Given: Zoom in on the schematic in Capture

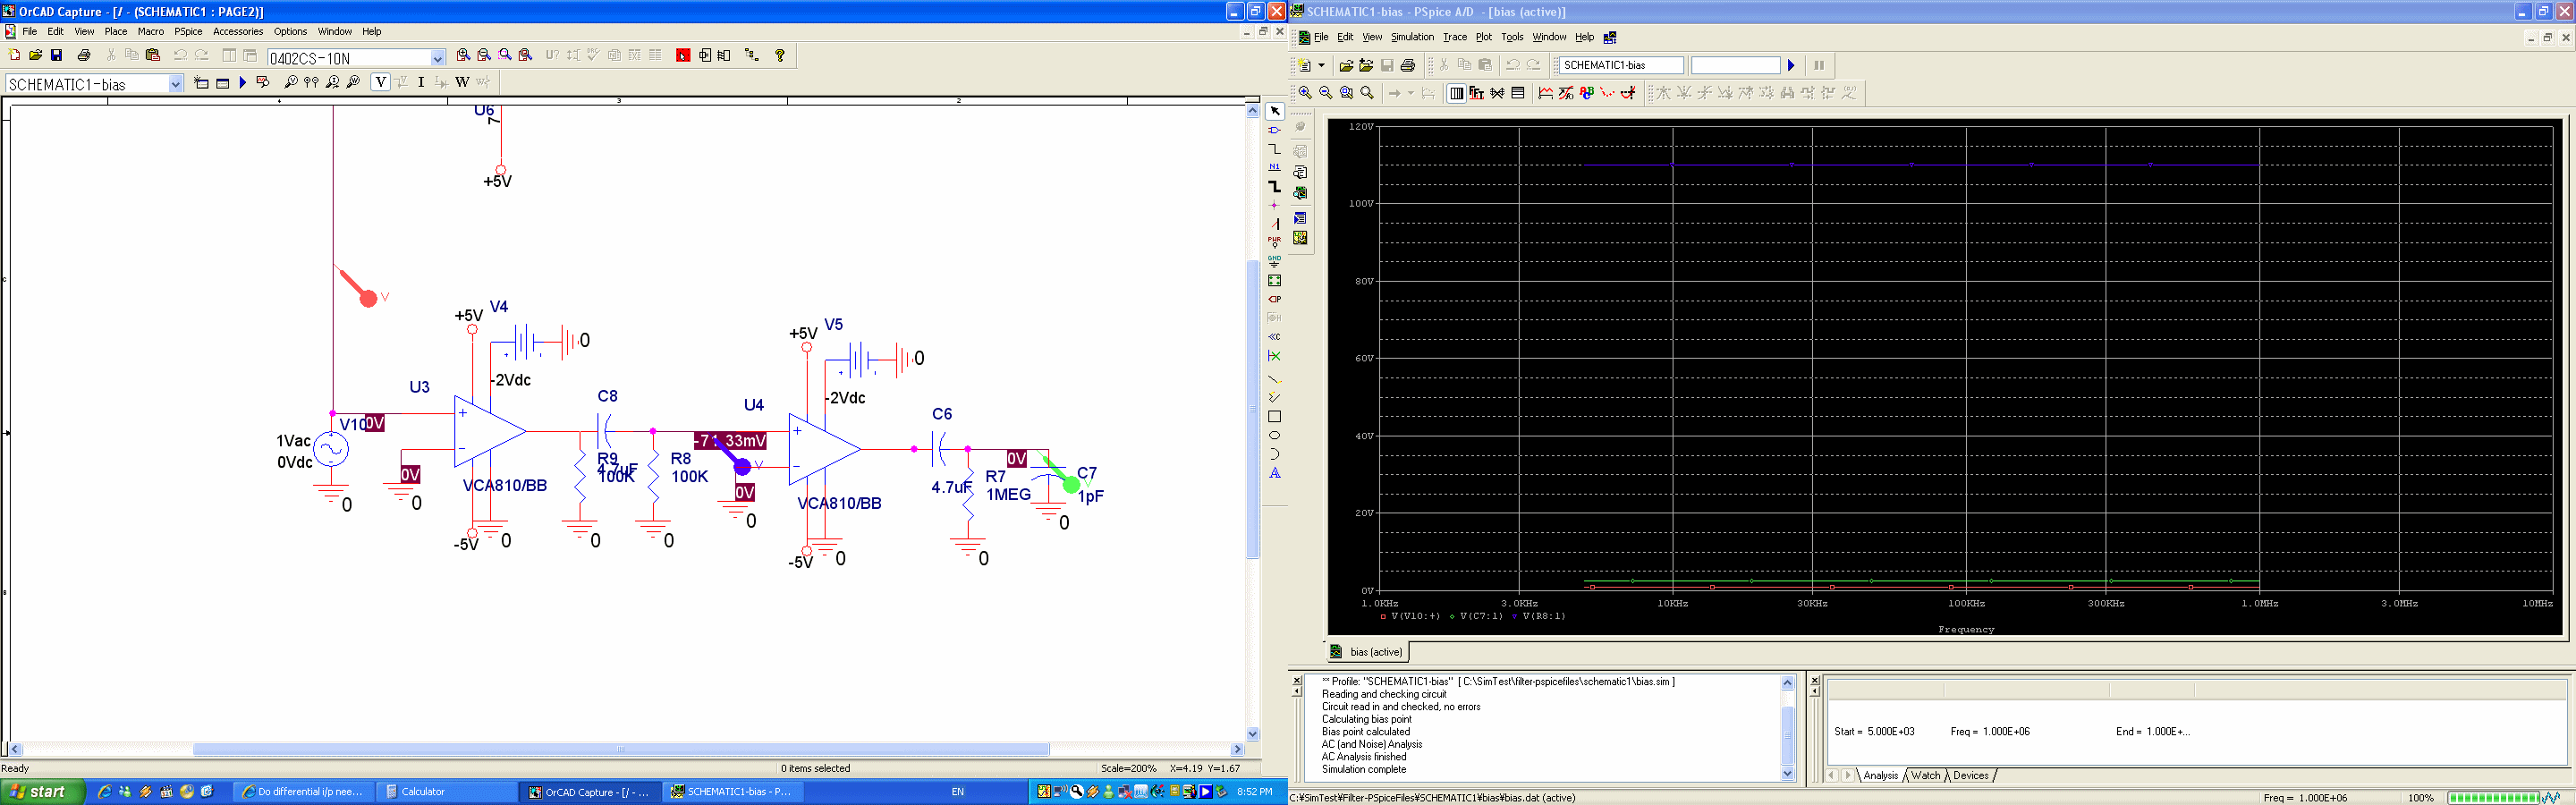Looking at the screenshot, I should 463,55.
